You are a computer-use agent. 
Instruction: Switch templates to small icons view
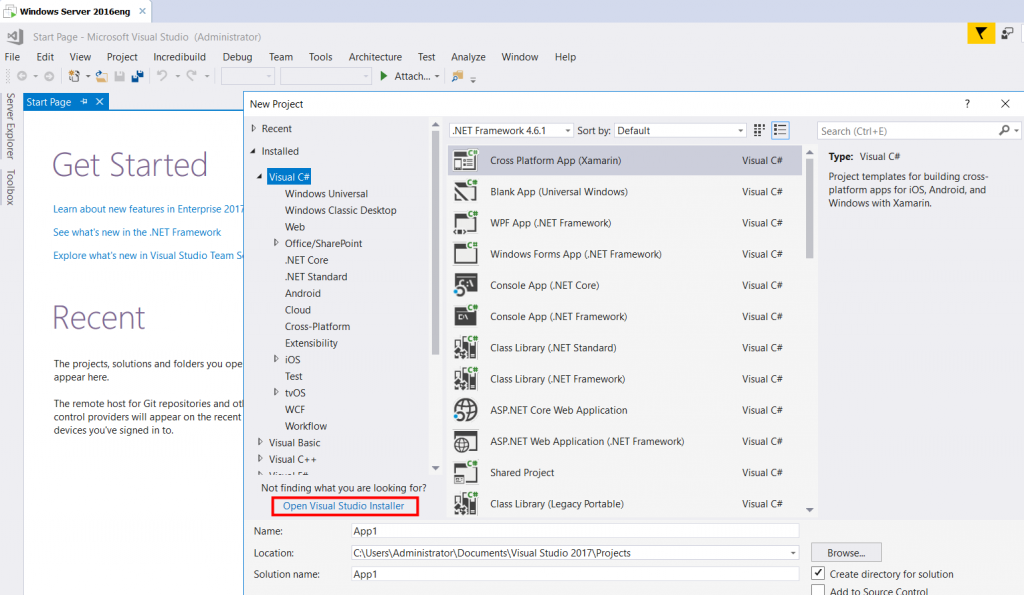pos(759,131)
